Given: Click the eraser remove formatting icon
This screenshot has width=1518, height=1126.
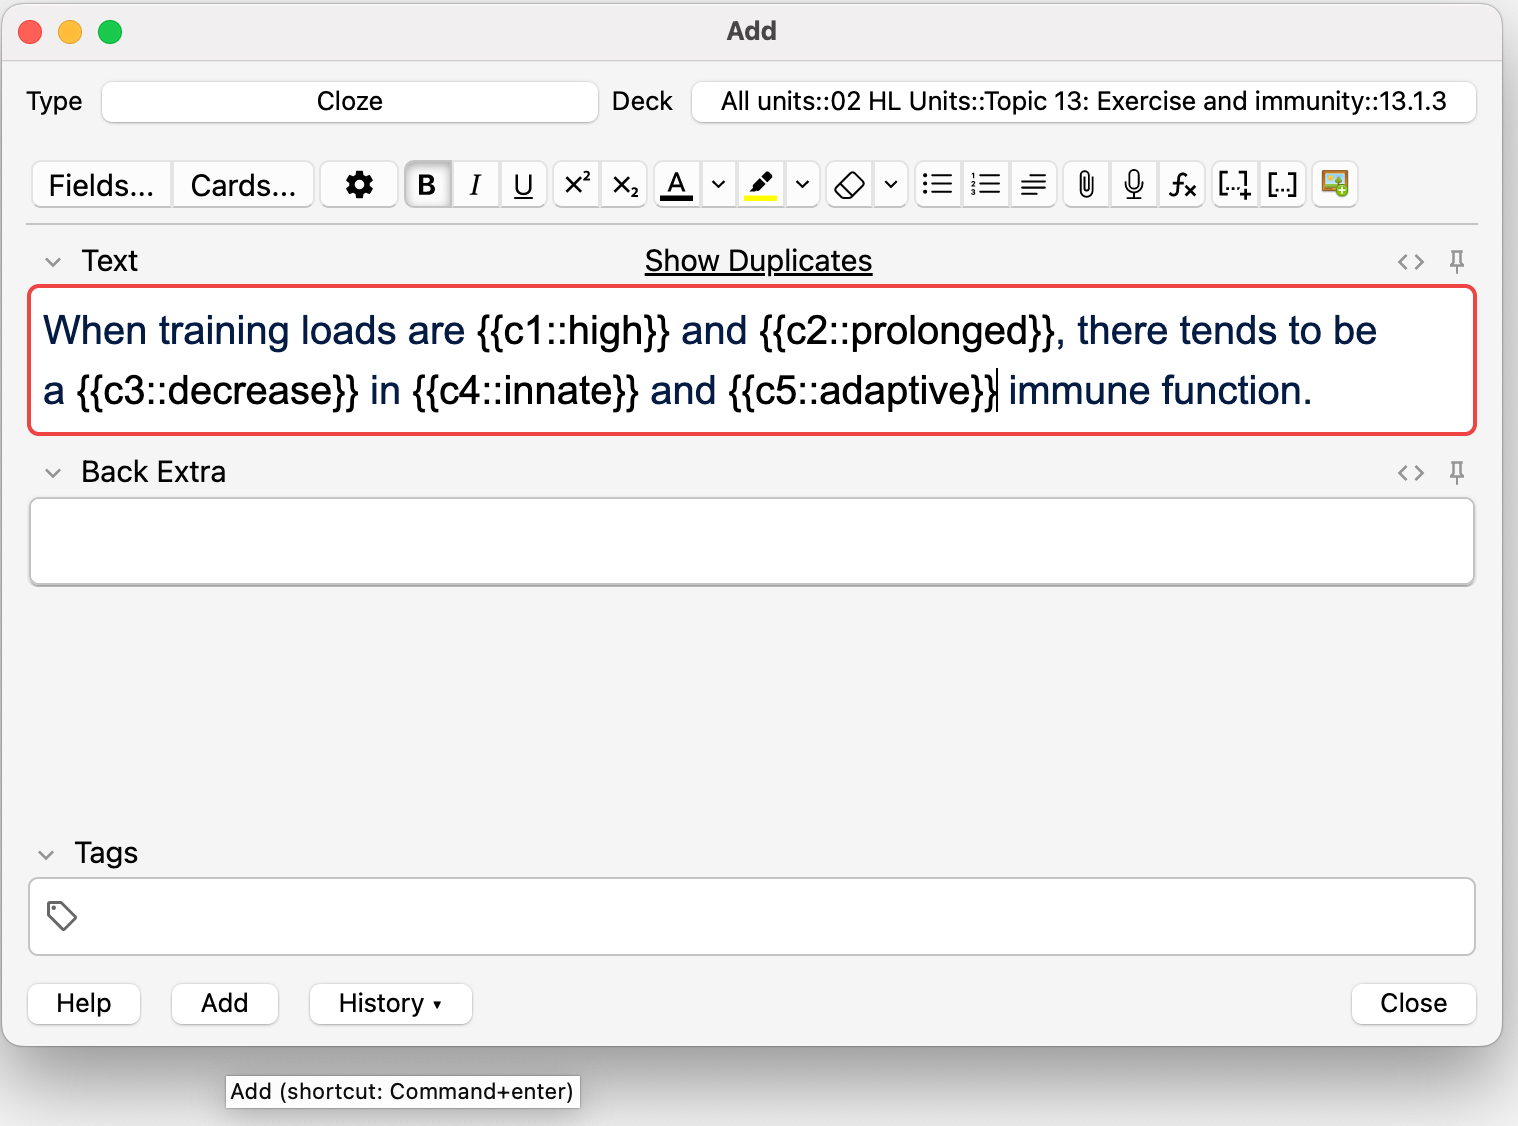Looking at the screenshot, I should pos(849,185).
